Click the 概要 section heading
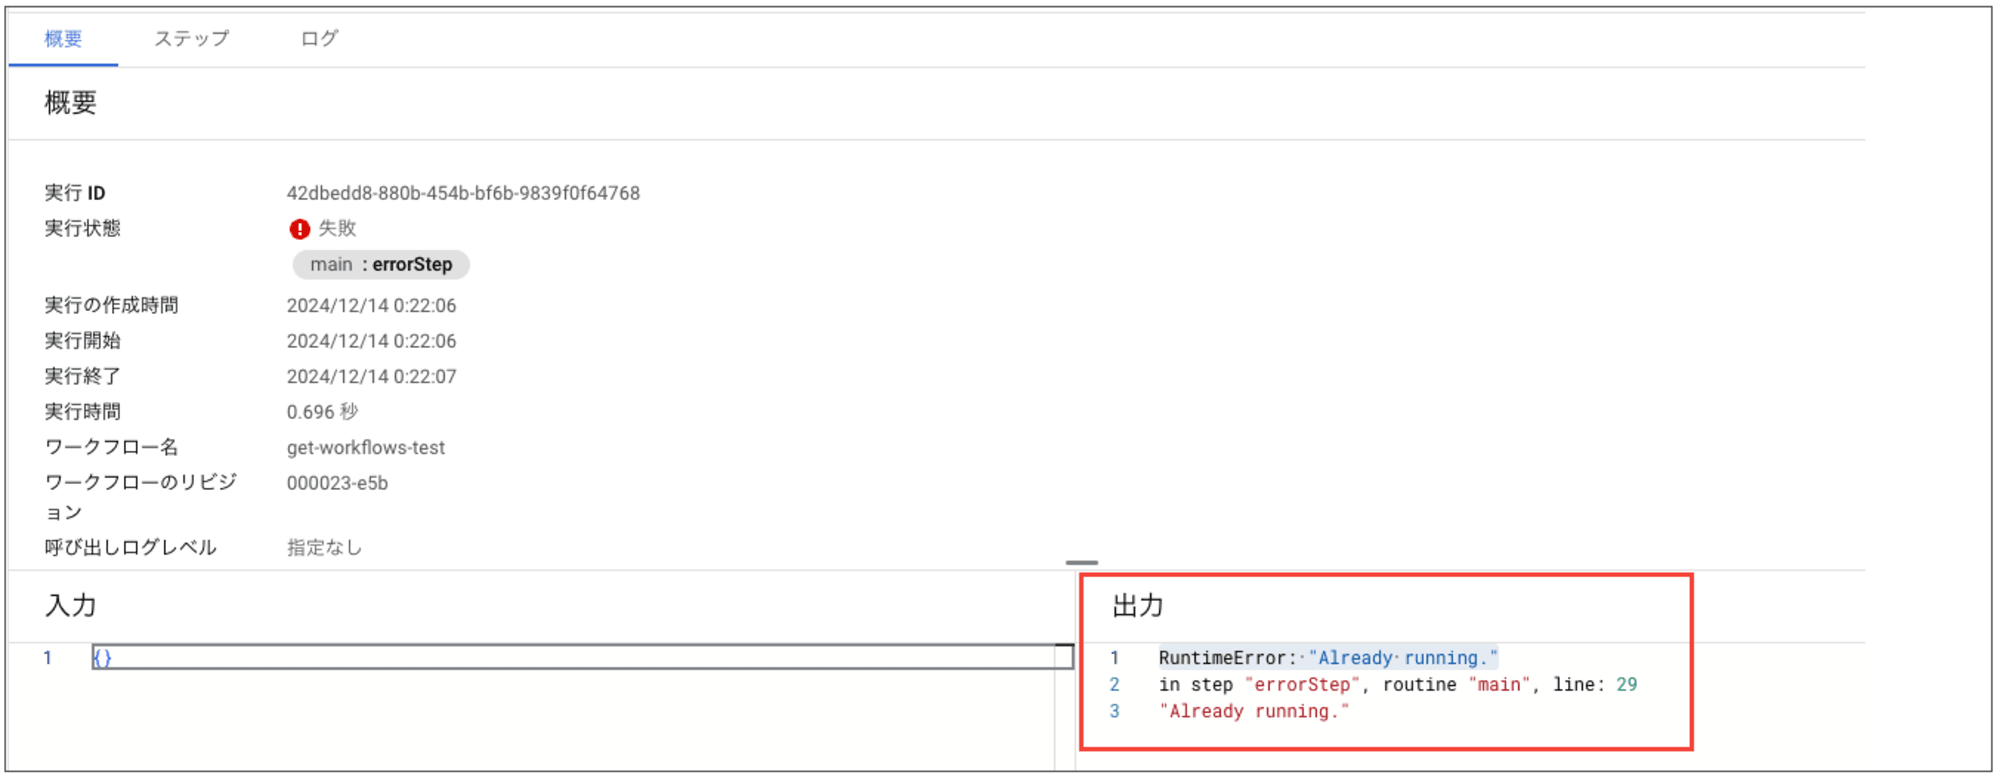 coord(70,103)
